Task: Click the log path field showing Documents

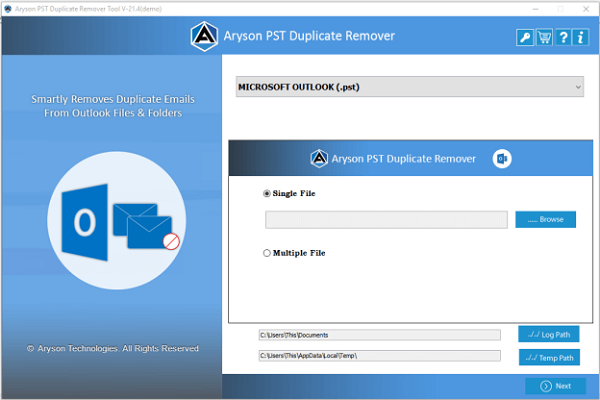Action: pos(380,335)
